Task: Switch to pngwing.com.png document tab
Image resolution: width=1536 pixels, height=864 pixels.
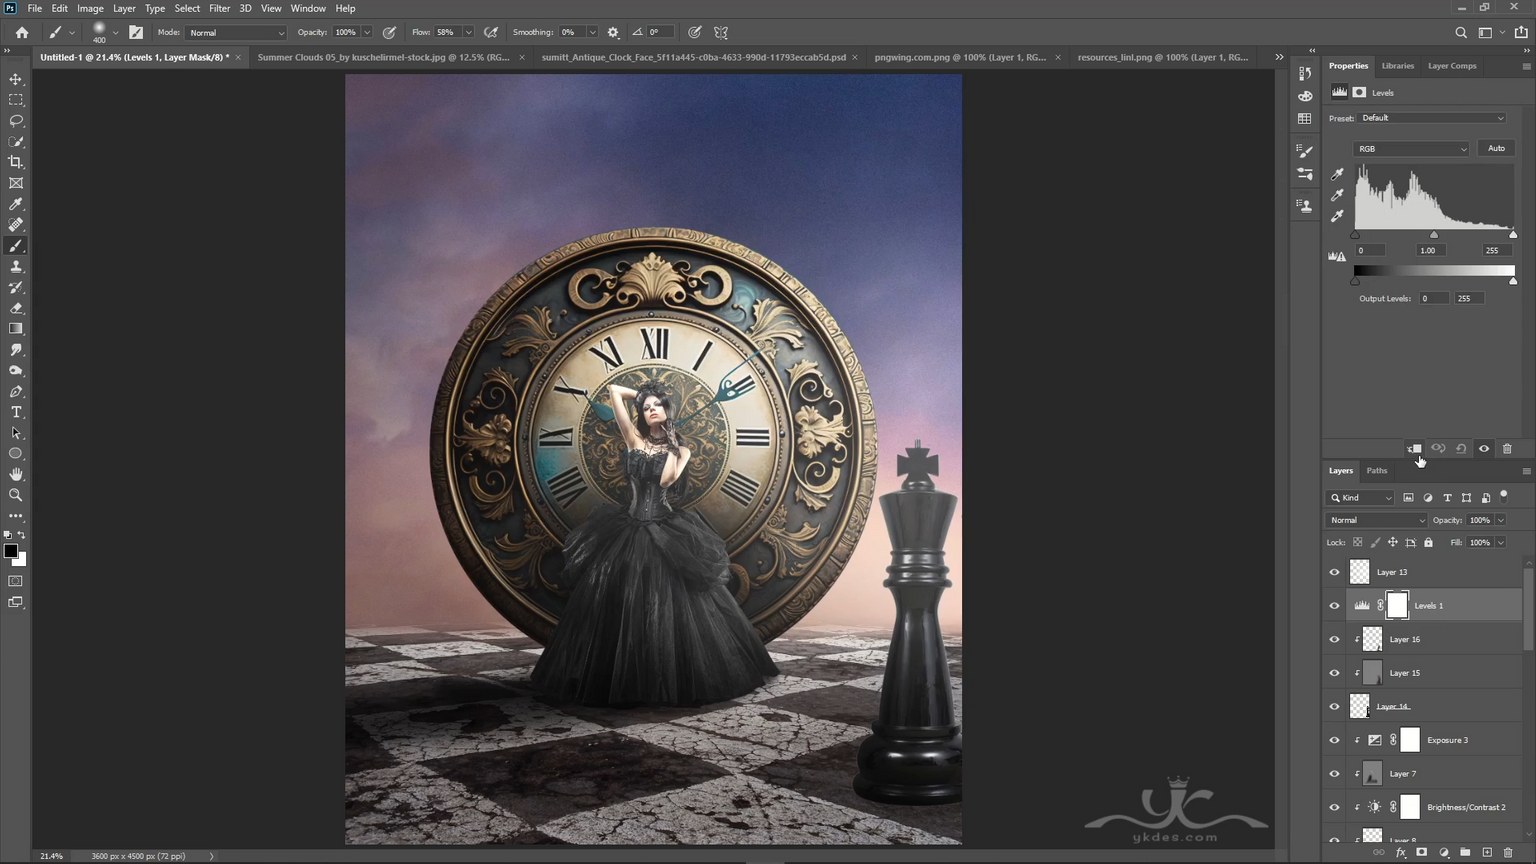Action: coord(960,57)
